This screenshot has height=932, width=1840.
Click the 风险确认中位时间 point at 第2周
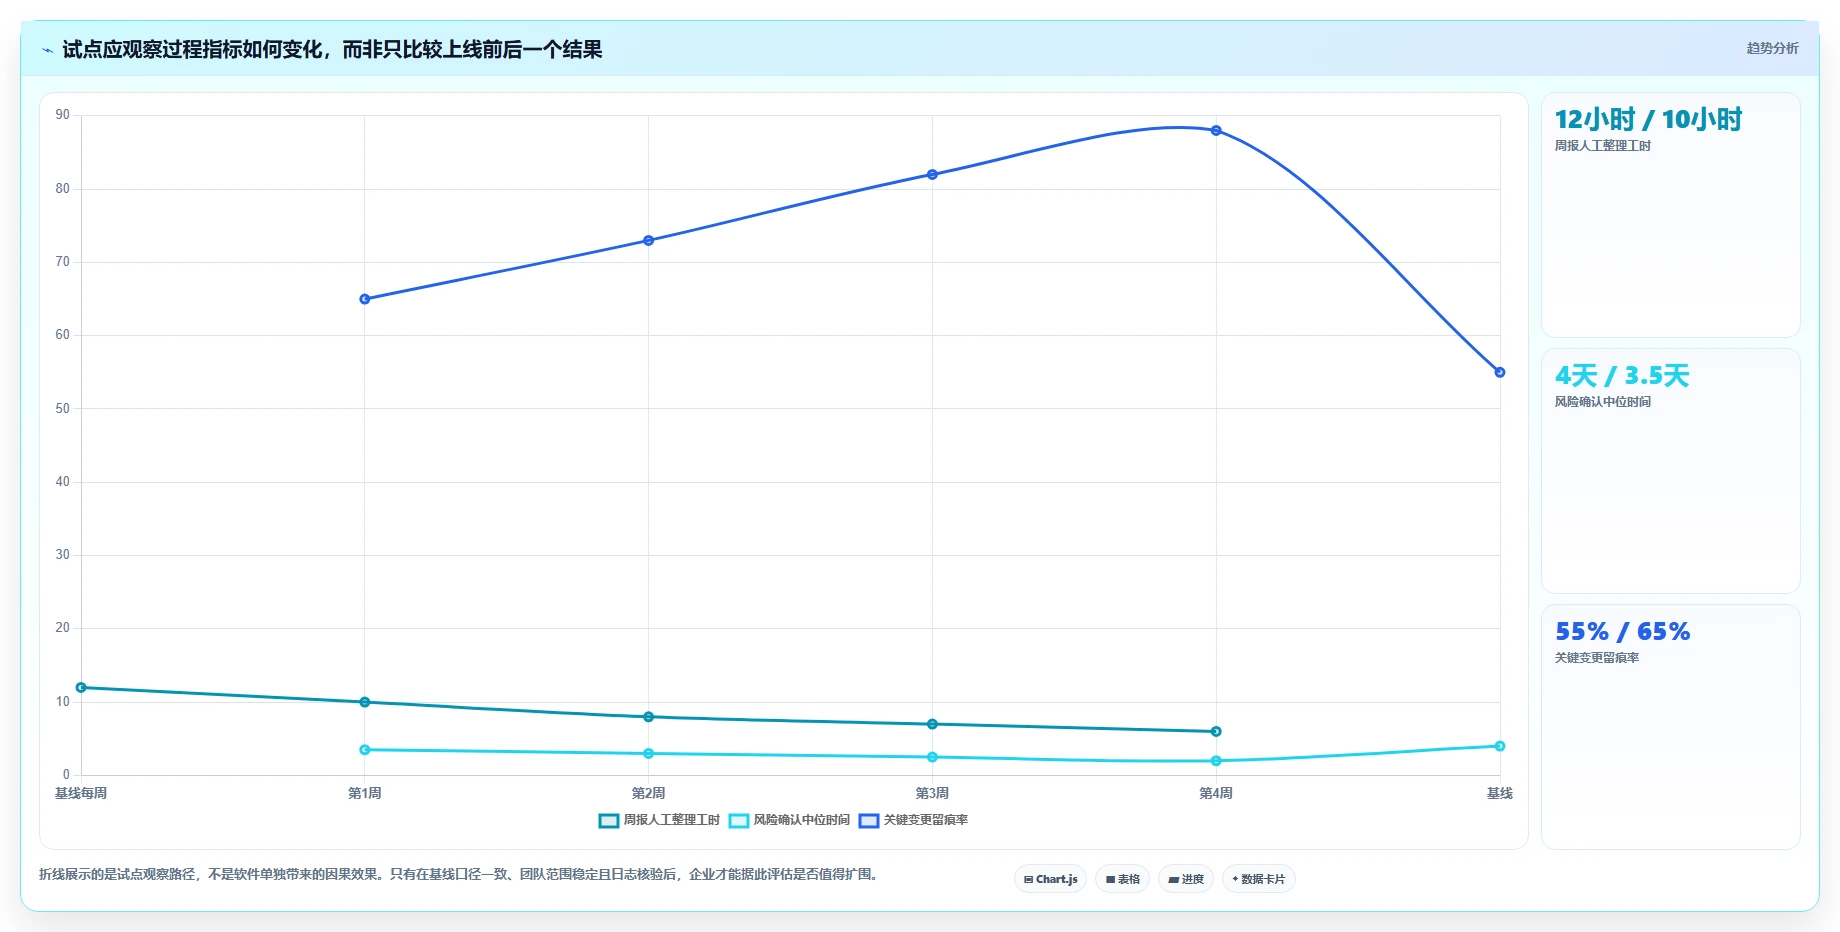[648, 754]
